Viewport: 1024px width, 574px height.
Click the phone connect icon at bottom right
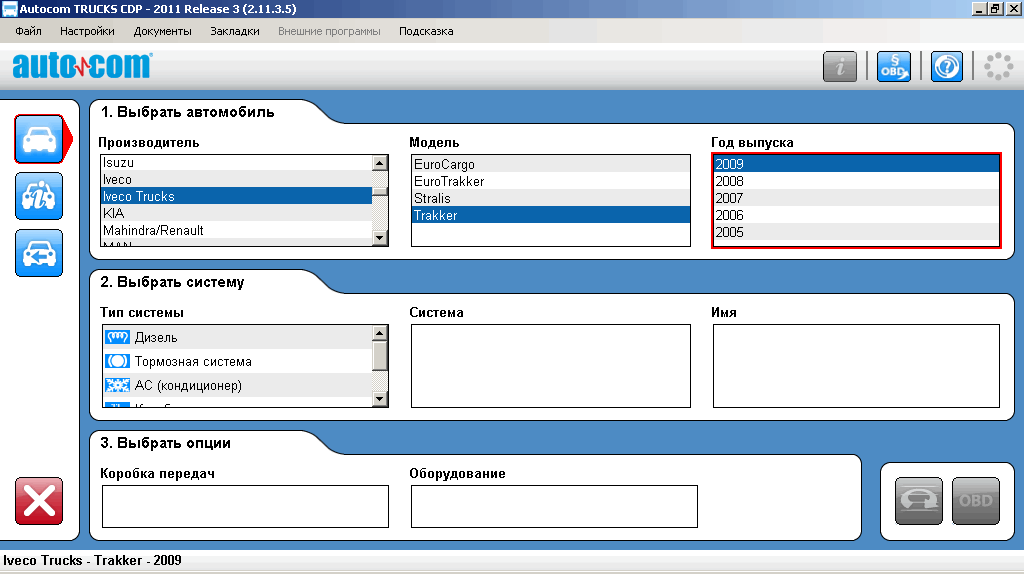point(918,501)
